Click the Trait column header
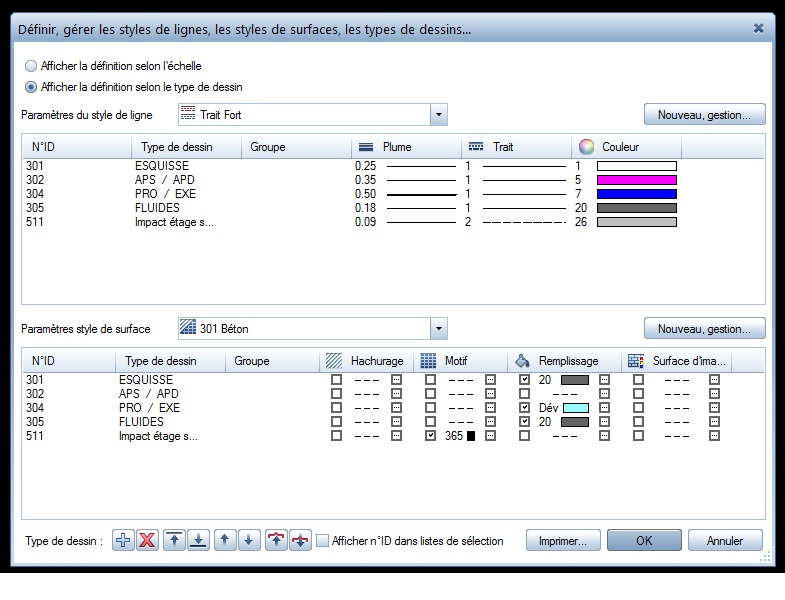 [516, 147]
